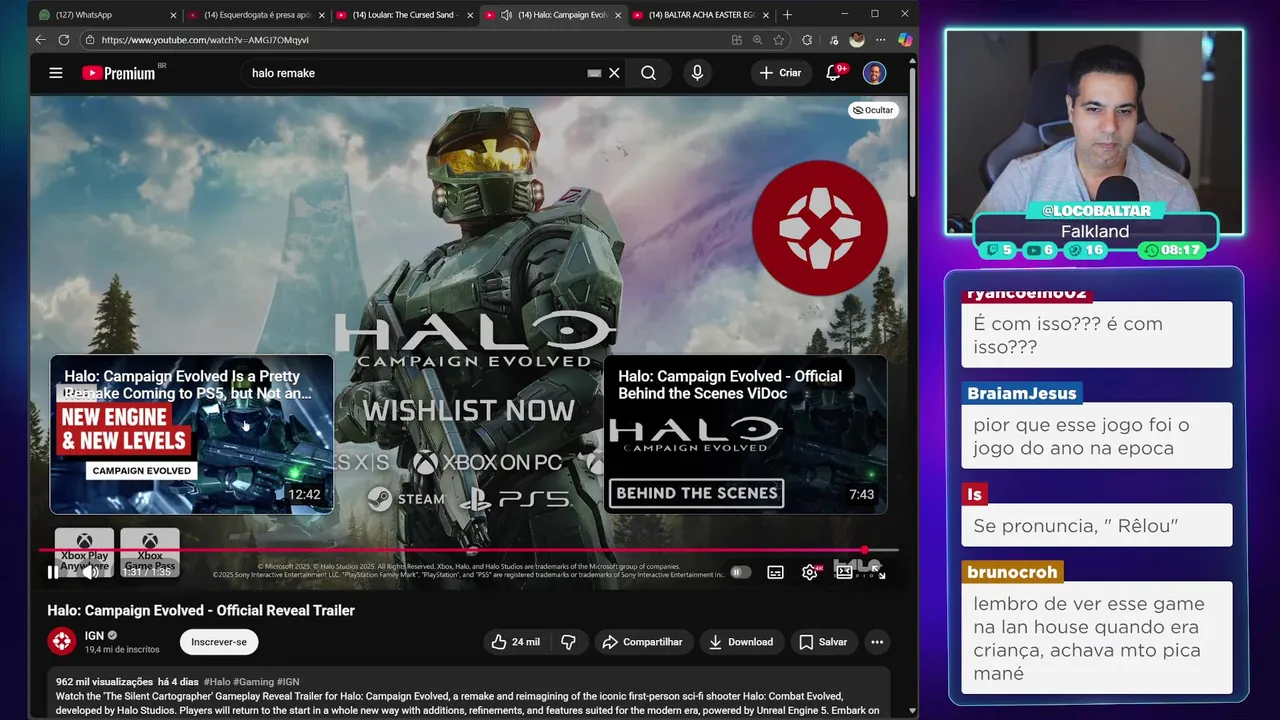Screen dimensions: 1280x720
Task: Click the video title text
Action: 201,610
